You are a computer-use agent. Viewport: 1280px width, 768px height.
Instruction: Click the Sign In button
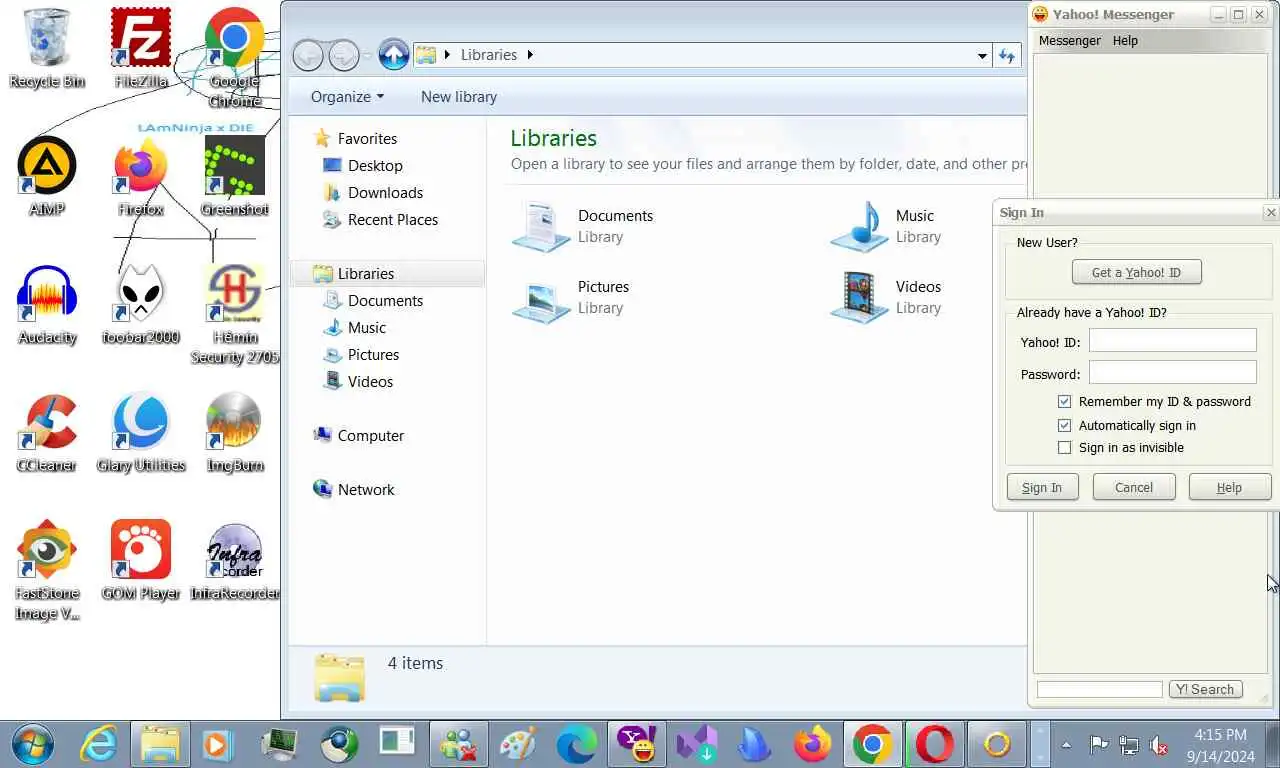tap(1042, 487)
